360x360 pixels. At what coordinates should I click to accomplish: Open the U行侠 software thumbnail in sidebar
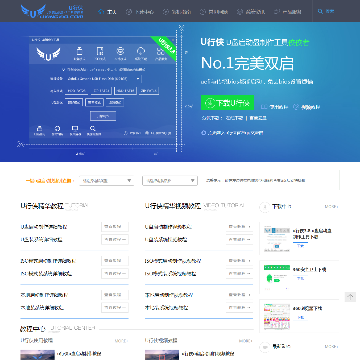point(277,238)
